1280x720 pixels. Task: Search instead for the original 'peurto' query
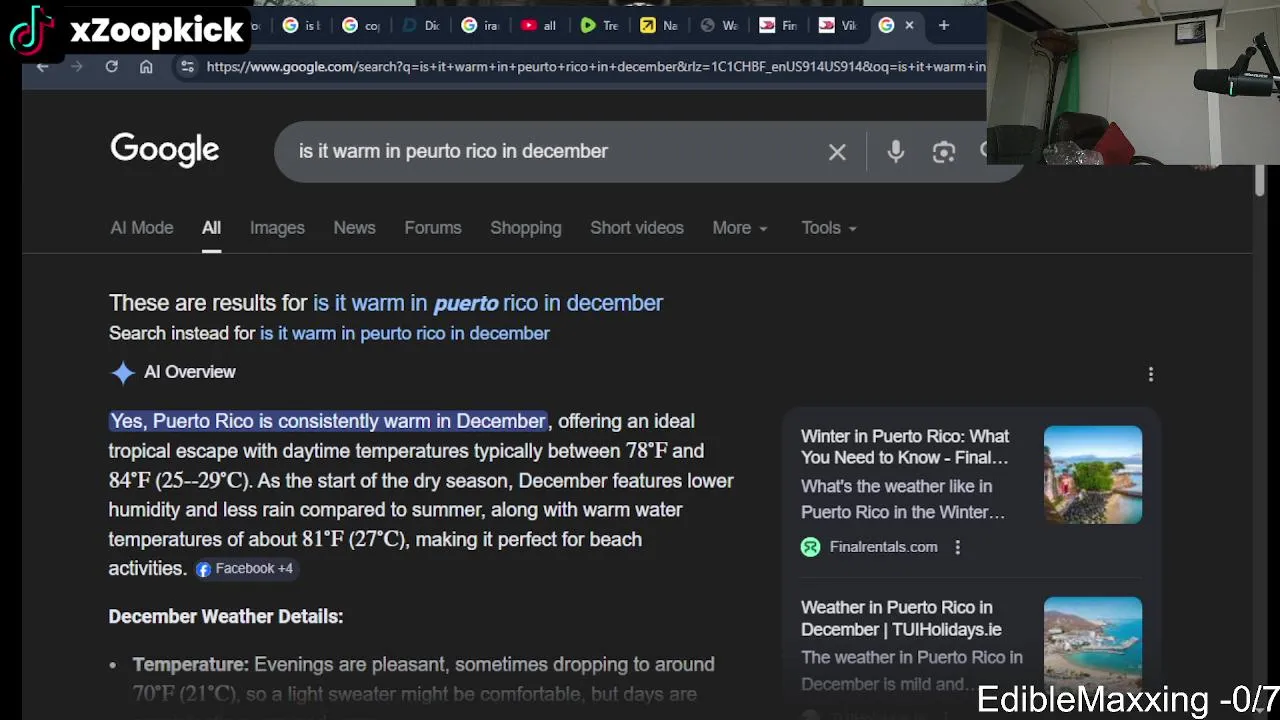tap(405, 333)
